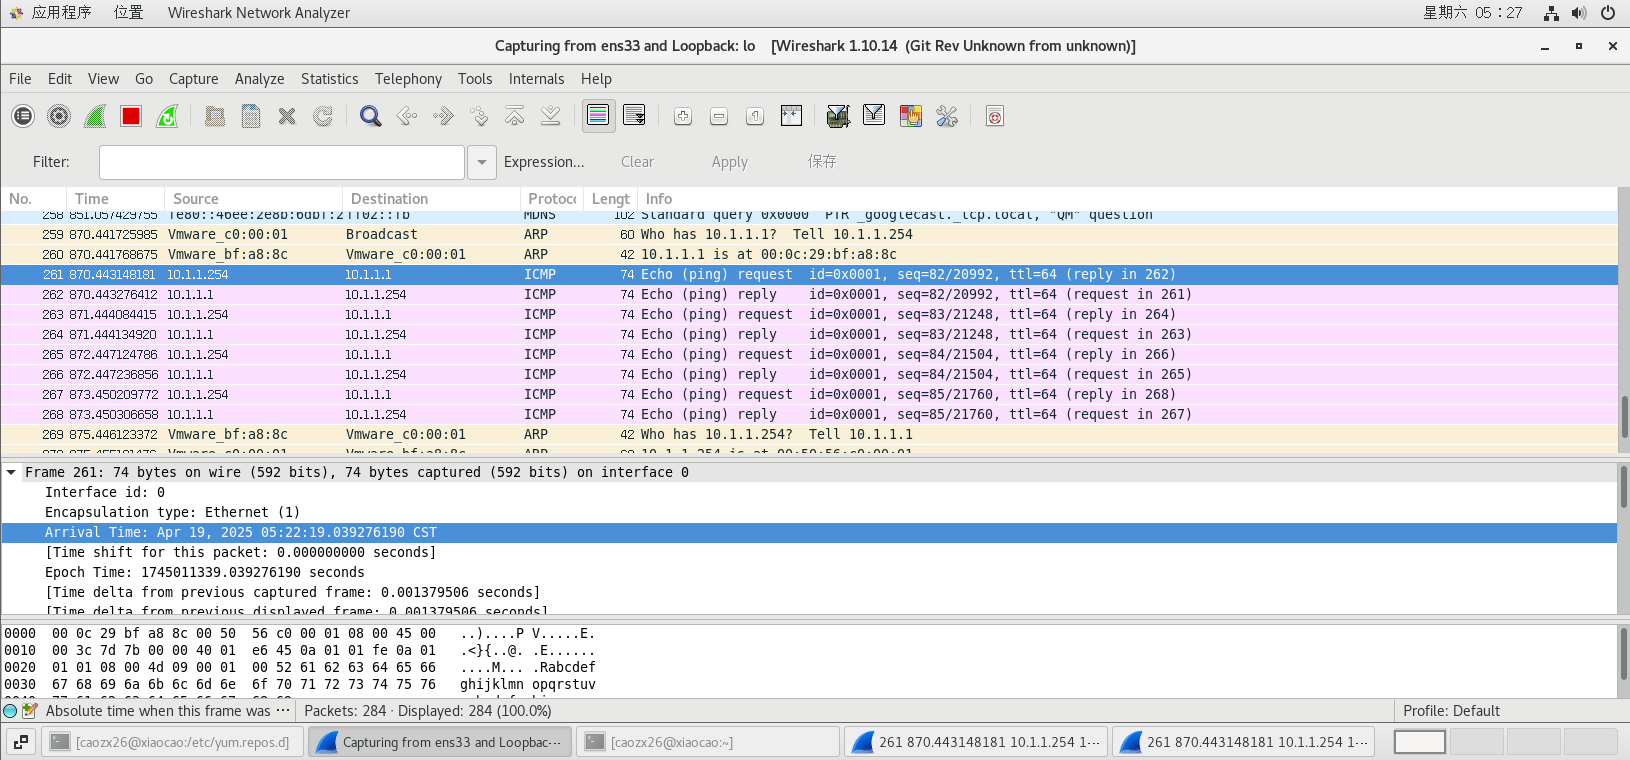Image resolution: width=1630 pixels, height=760 pixels.
Task: Open a capture file
Action: click(x=215, y=116)
